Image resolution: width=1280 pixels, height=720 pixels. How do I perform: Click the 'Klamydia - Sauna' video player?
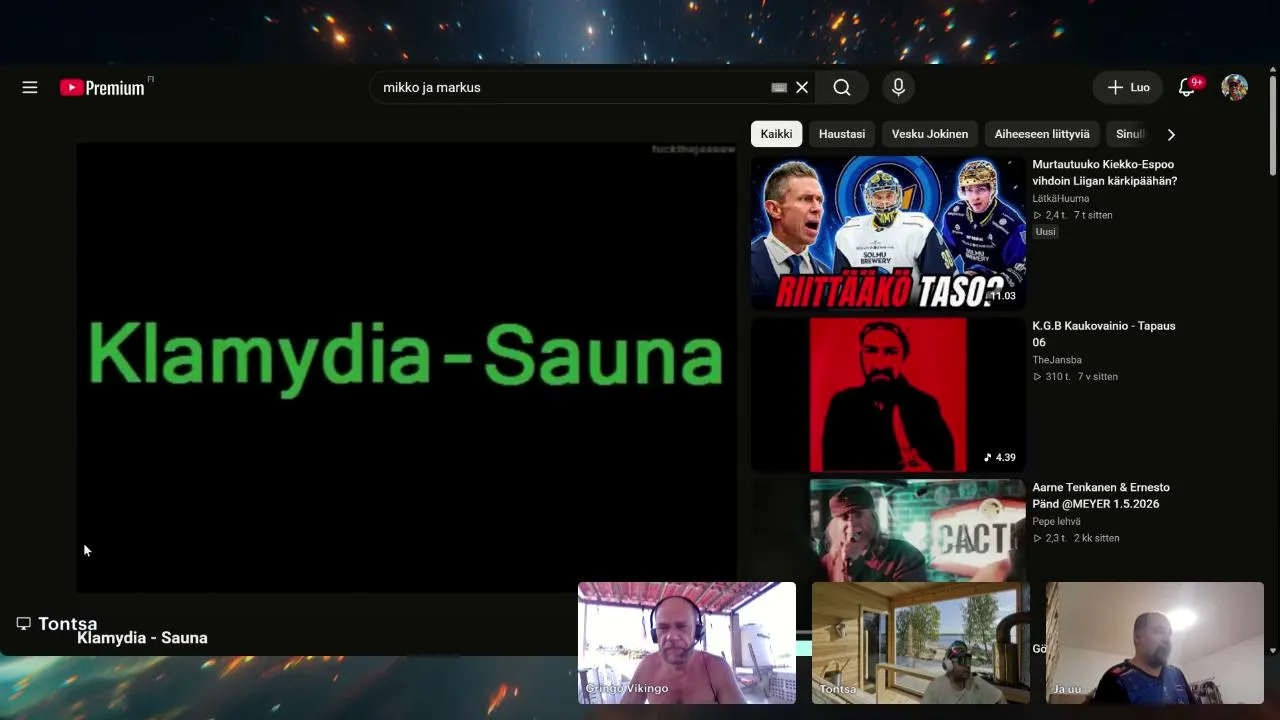(406, 367)
